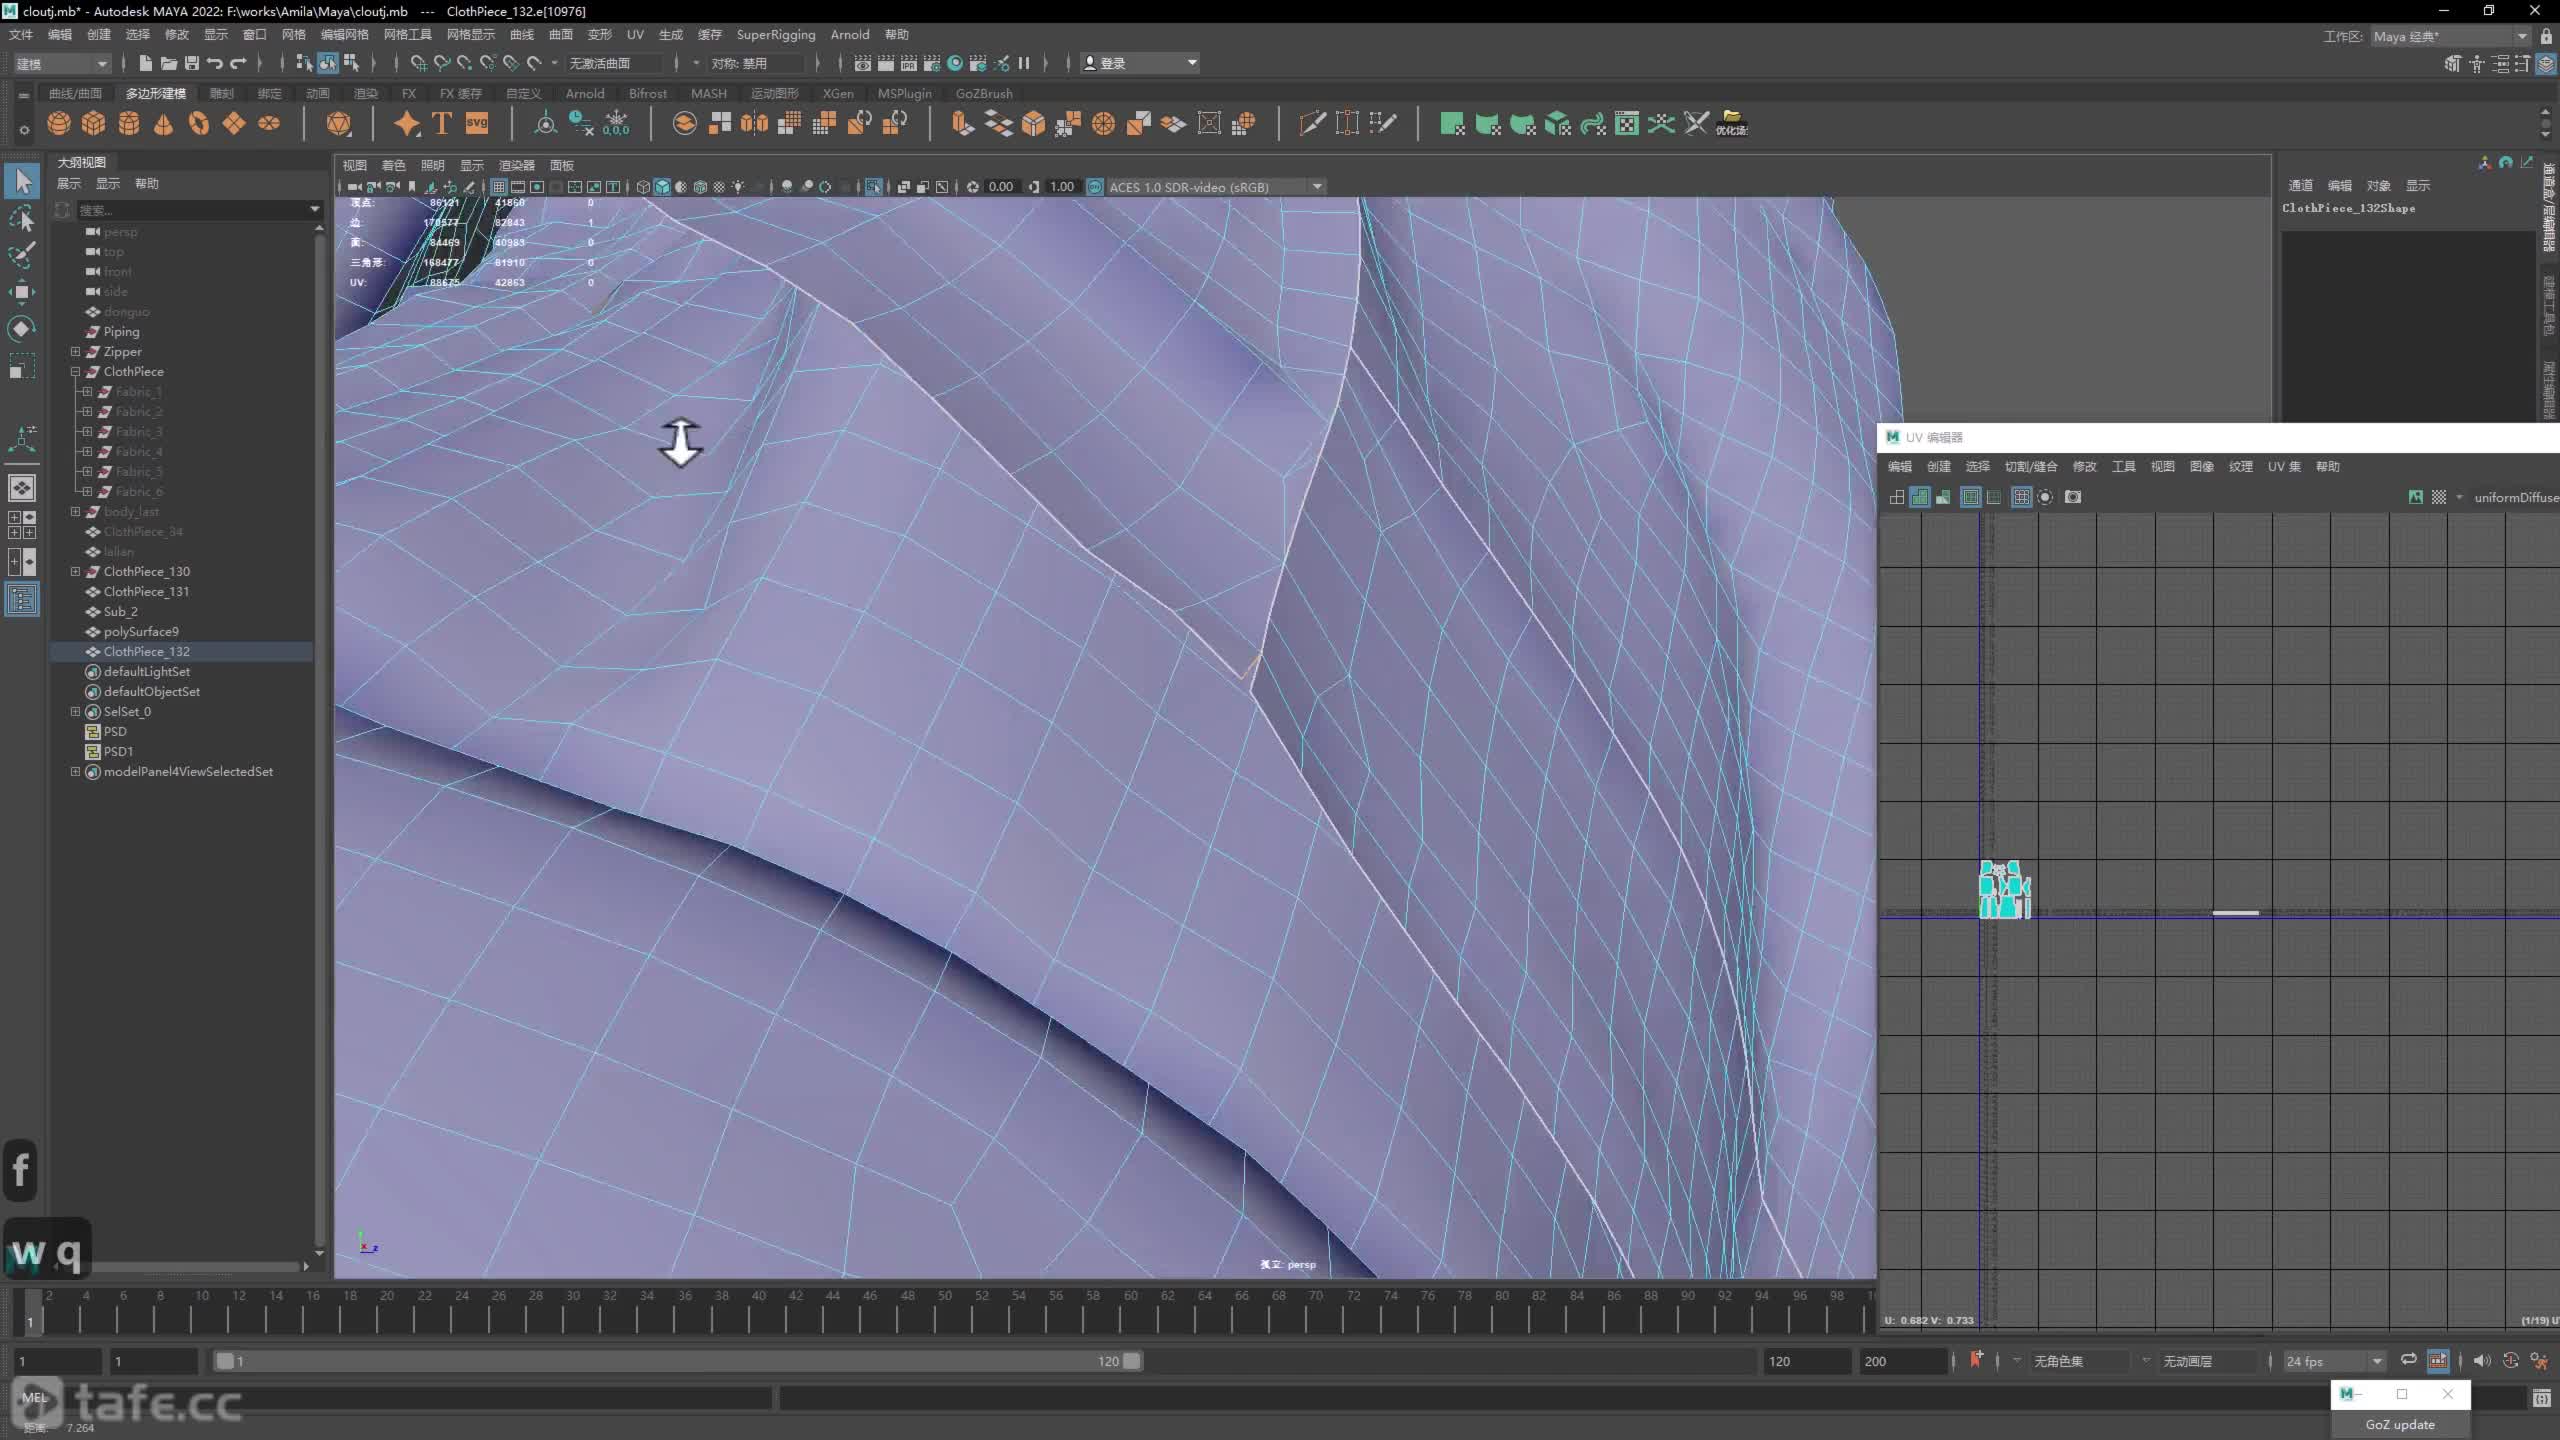This screenshot has height=1440, width=2560.
Task: Toggle checker texture in UV editor
Action: tap(2439, 497)
